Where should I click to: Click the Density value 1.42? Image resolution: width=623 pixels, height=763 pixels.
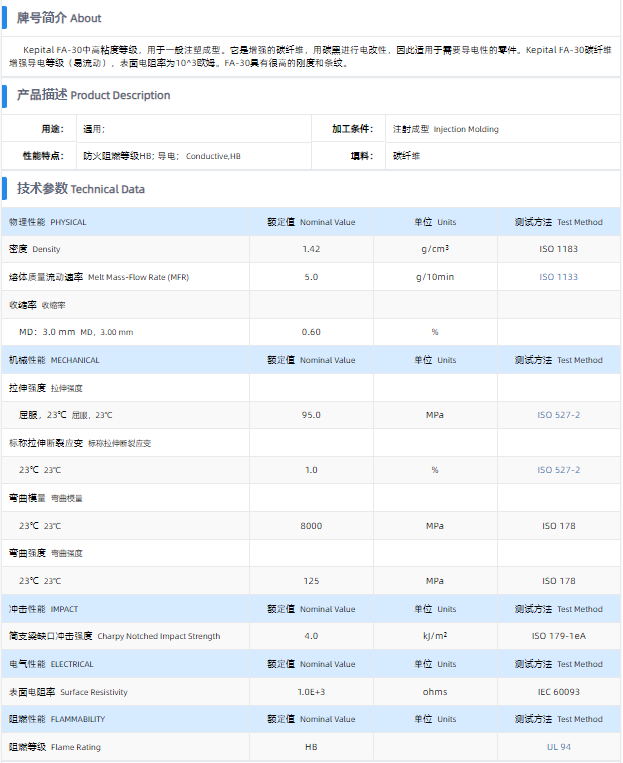point(311,249)
